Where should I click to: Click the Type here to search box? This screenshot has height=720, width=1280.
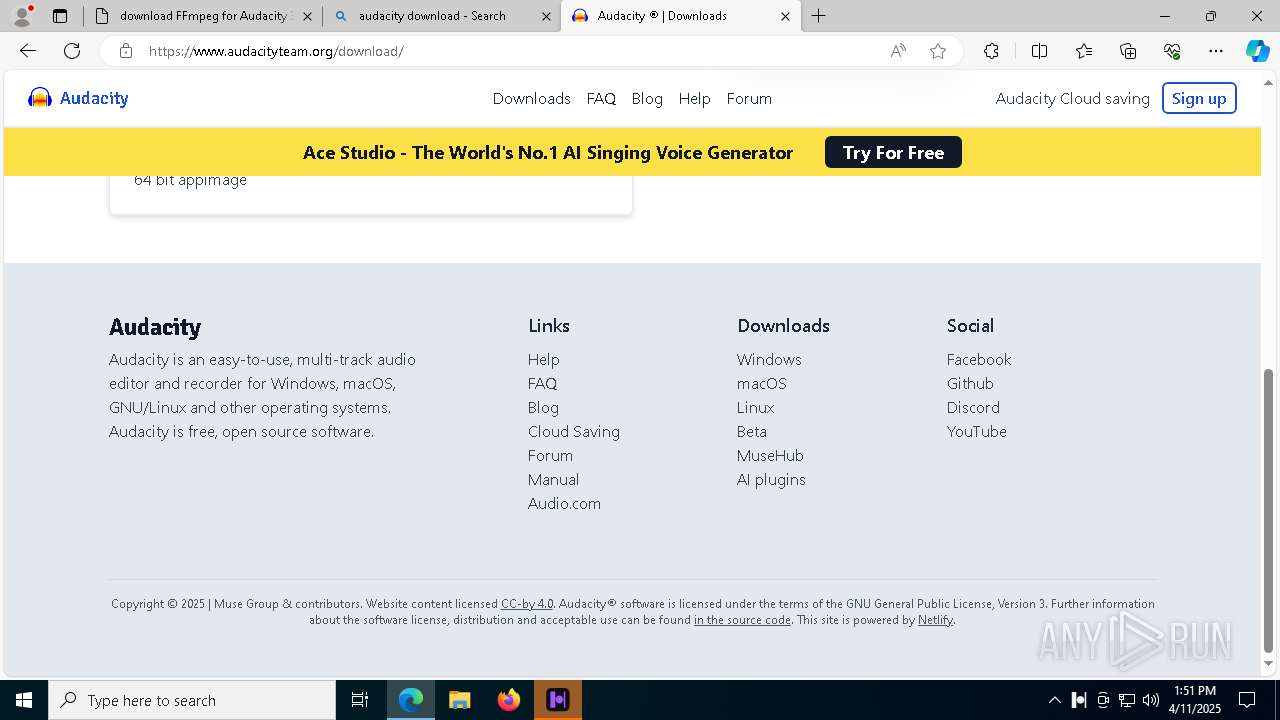click(x=192, y=700)
